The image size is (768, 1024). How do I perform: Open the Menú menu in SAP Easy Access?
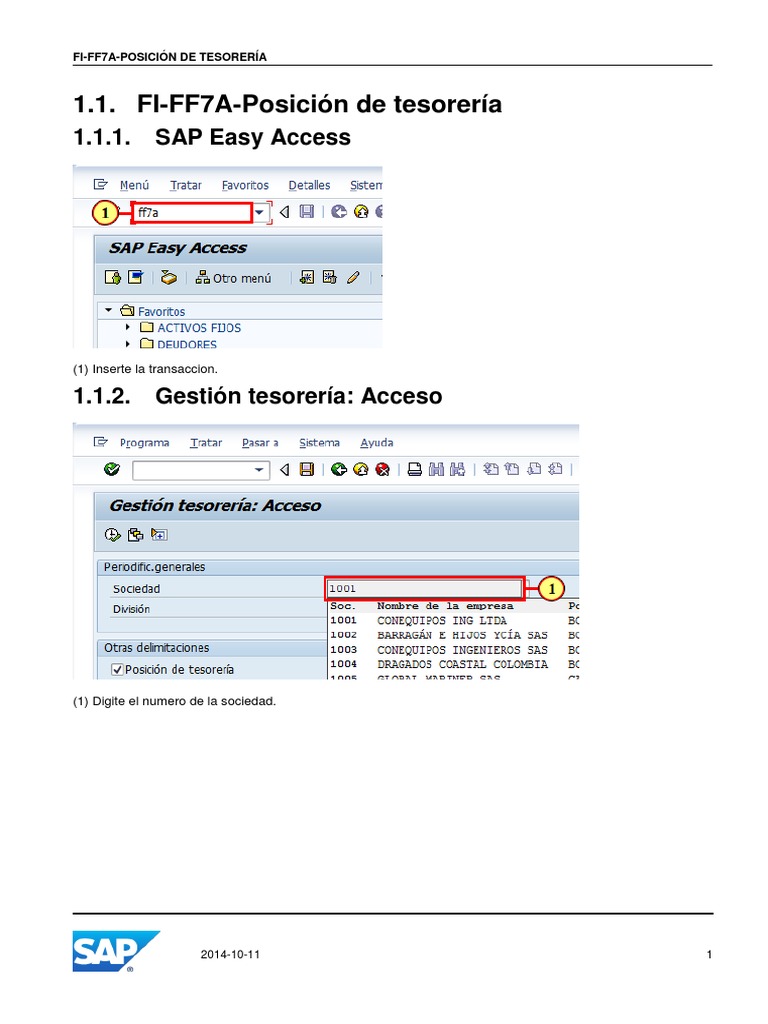135,185
